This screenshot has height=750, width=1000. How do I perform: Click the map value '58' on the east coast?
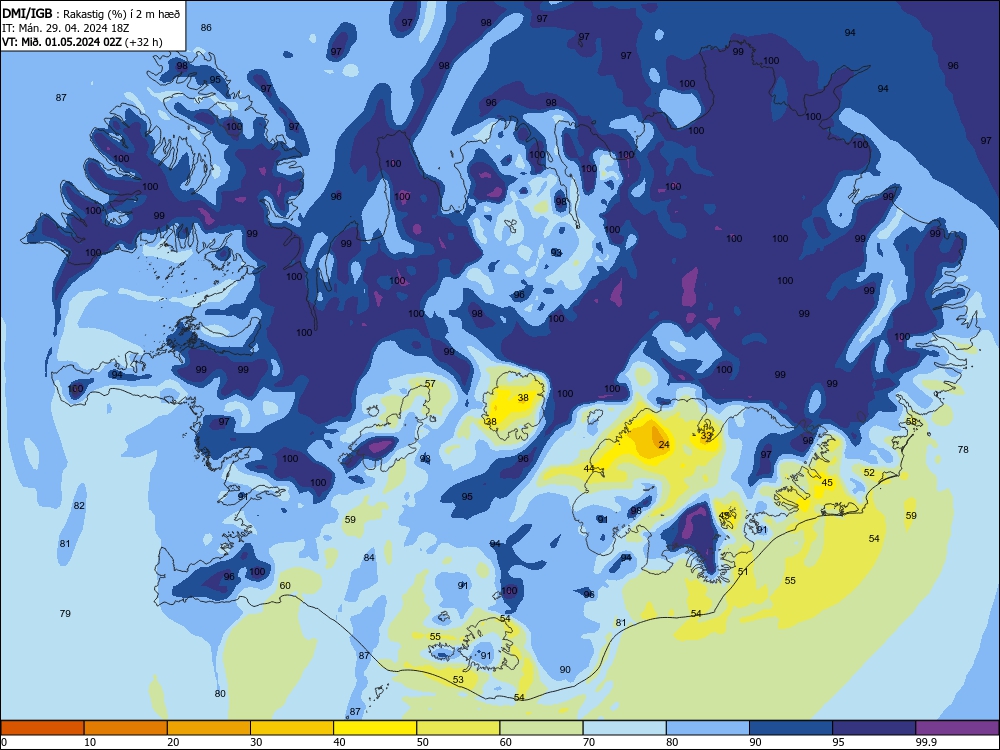911,422
